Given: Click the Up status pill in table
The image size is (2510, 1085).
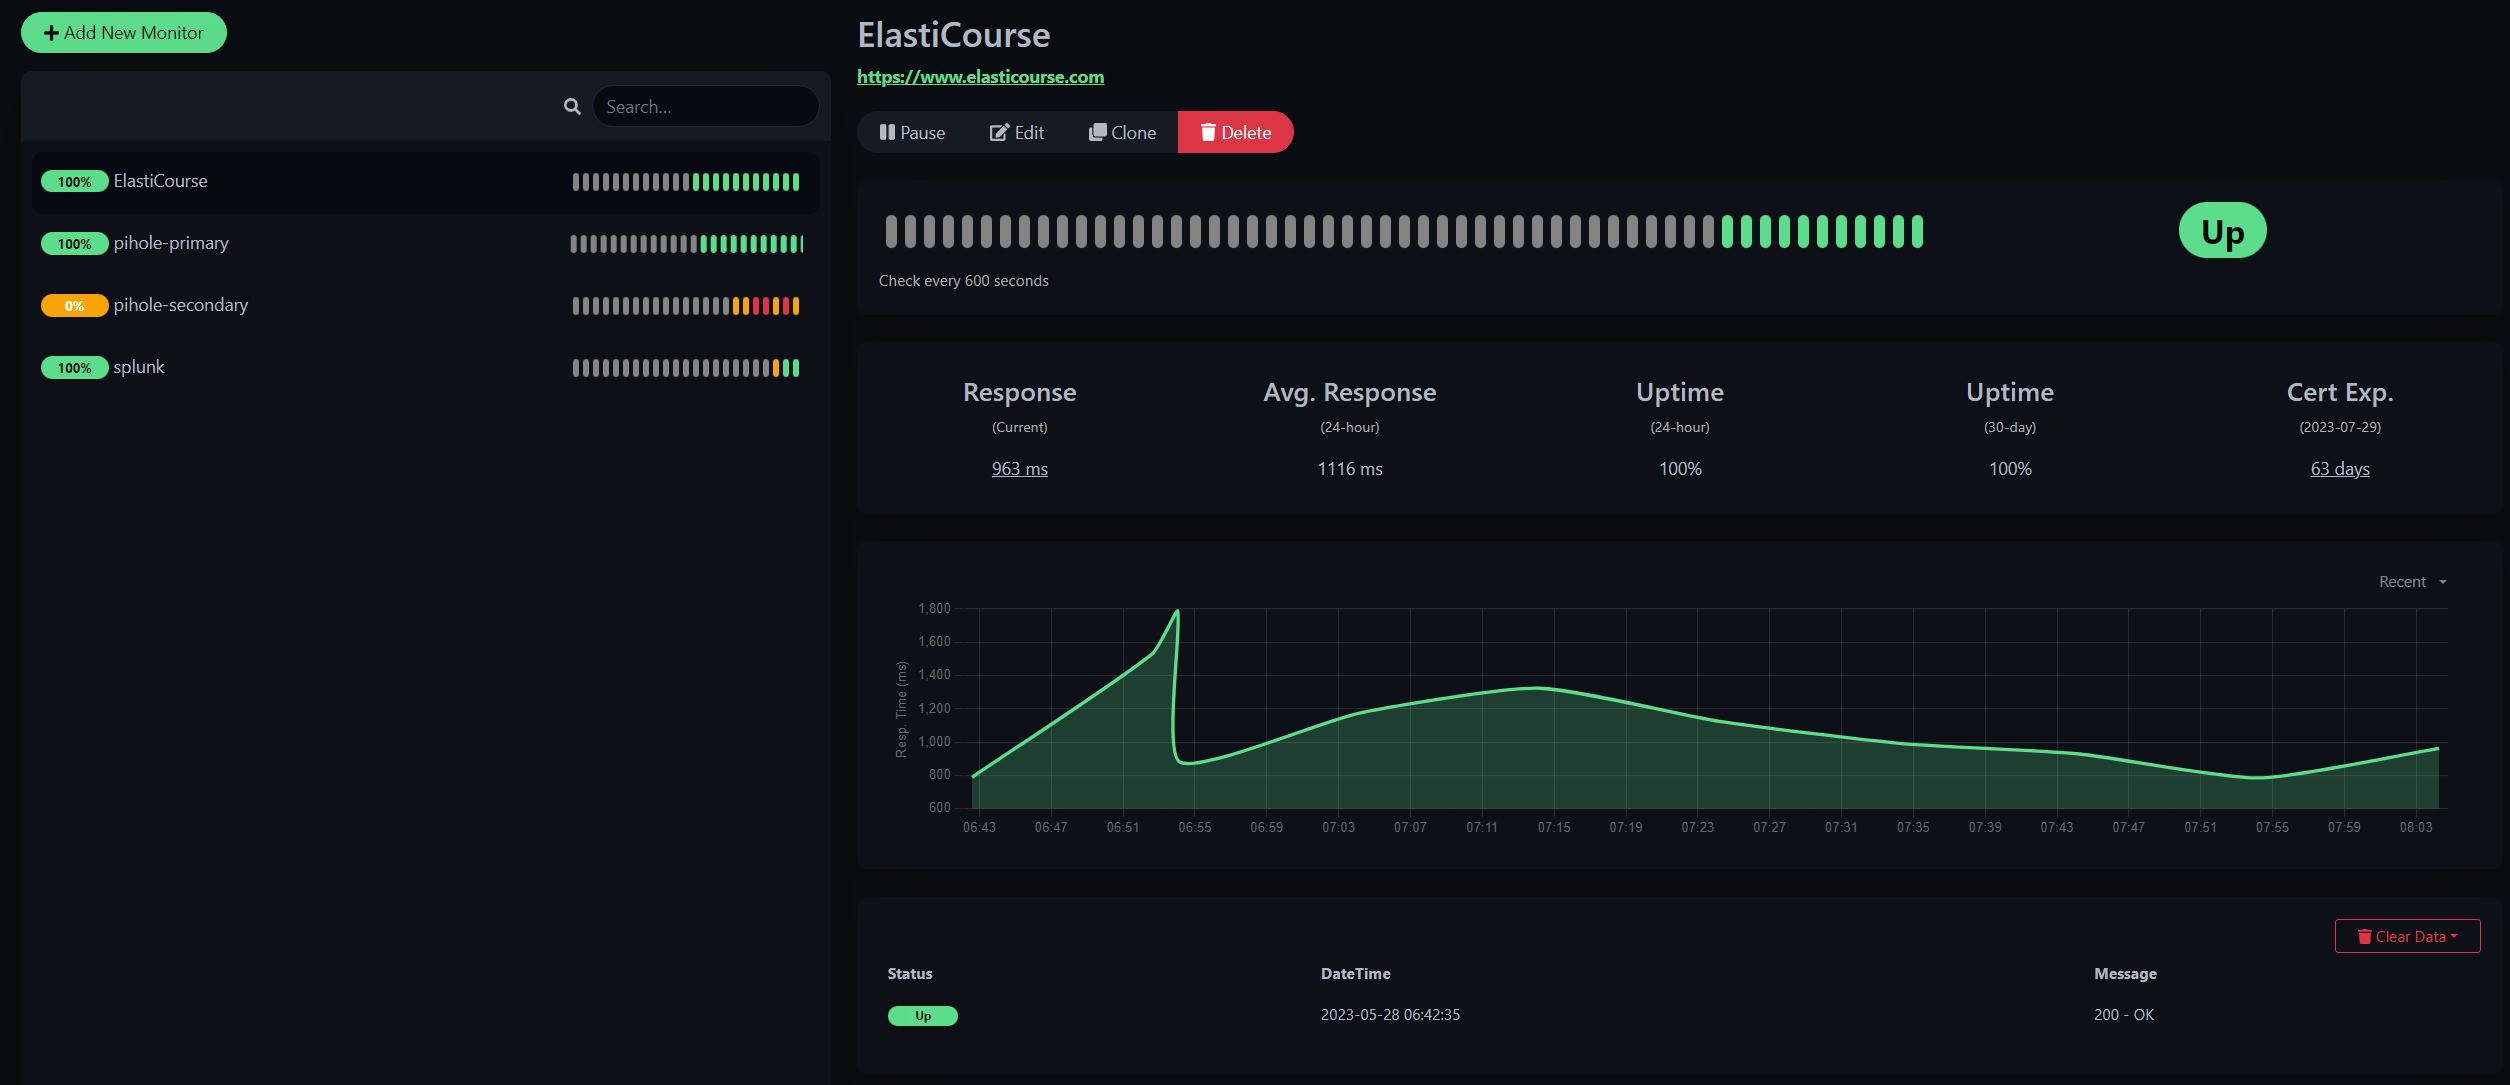Looking at the screenshot, I should tap(923, 1016).
